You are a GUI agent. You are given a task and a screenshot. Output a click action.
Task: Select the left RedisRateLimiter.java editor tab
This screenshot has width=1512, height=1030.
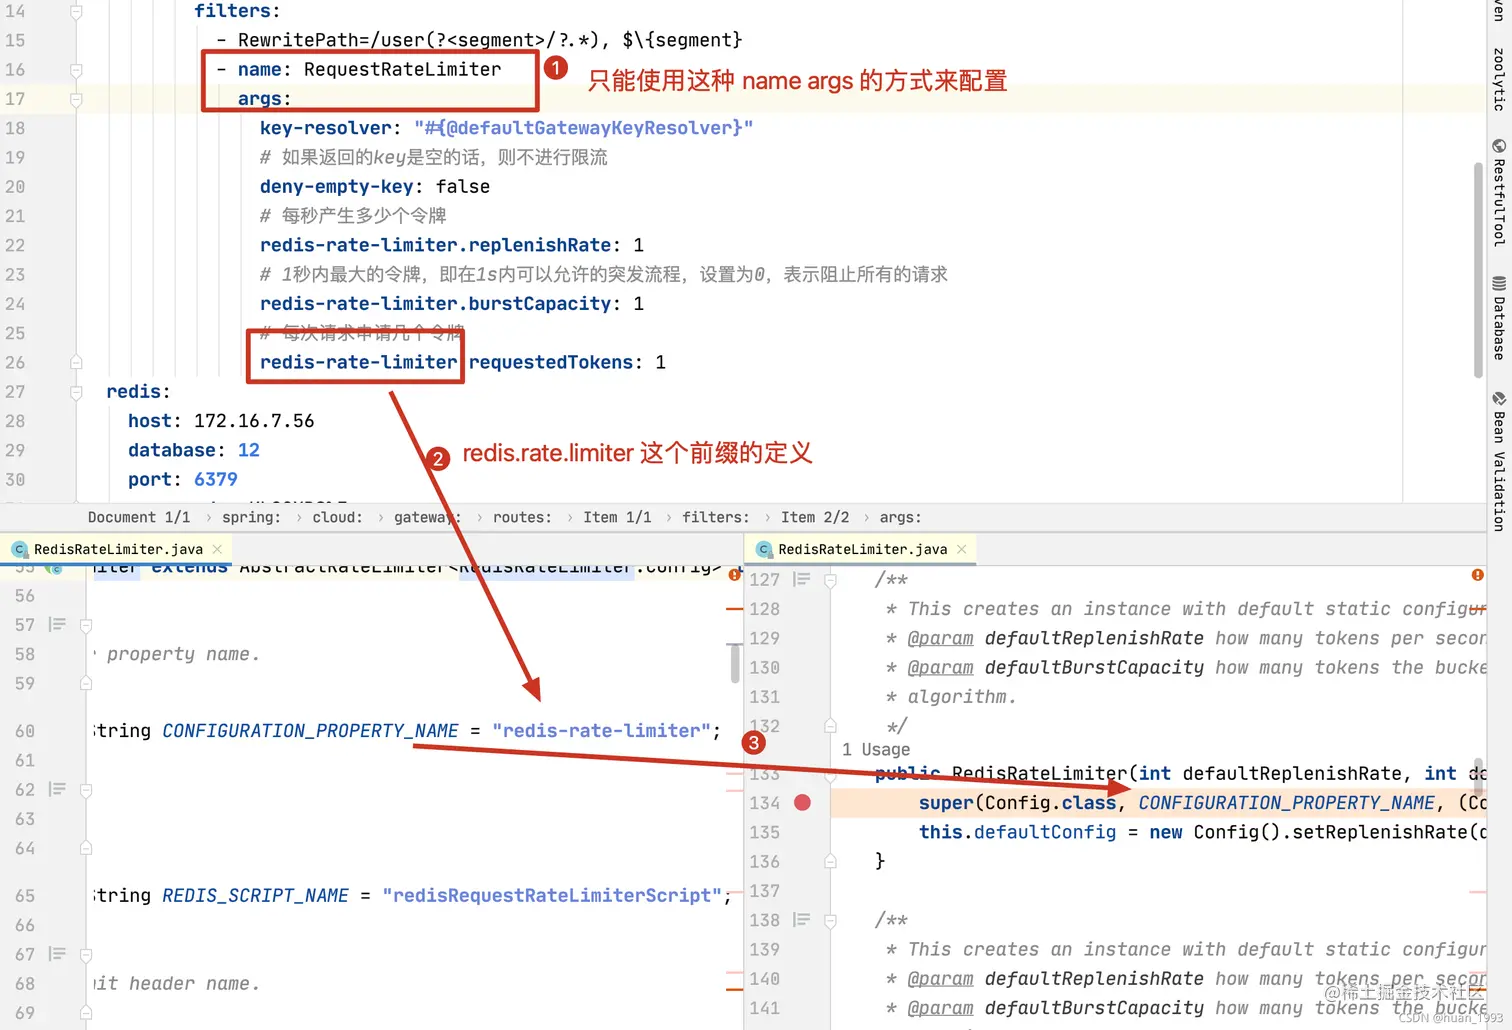[118, 549]
